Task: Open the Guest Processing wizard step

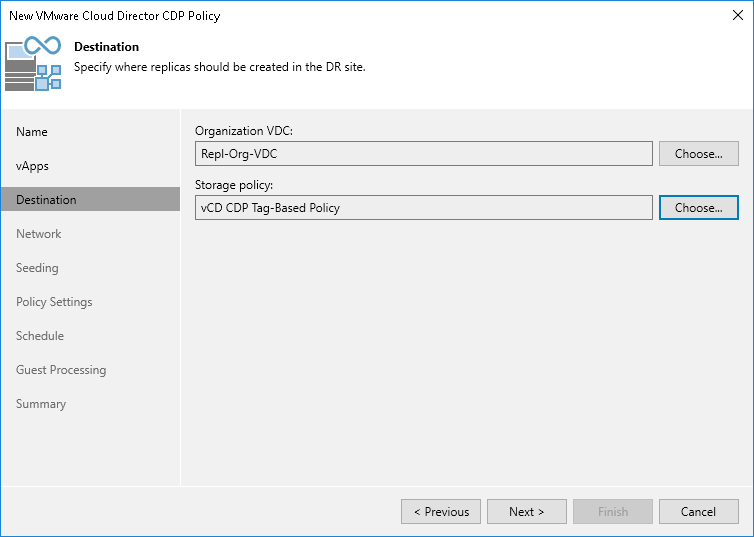Action: (61, 370)
